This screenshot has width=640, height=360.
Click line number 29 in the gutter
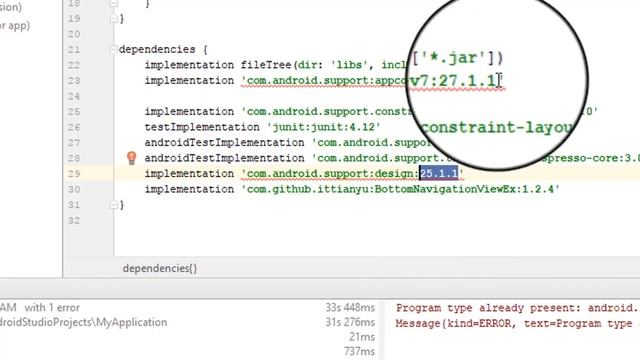[x=74, y=173]
